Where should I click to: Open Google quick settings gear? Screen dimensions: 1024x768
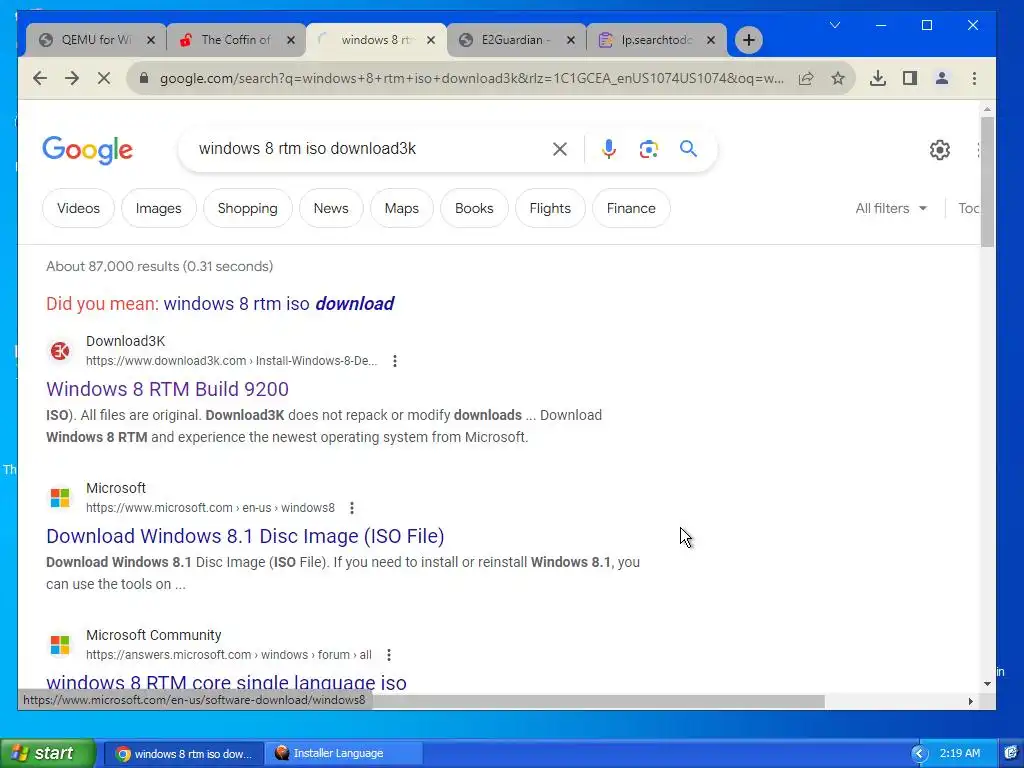940,150
